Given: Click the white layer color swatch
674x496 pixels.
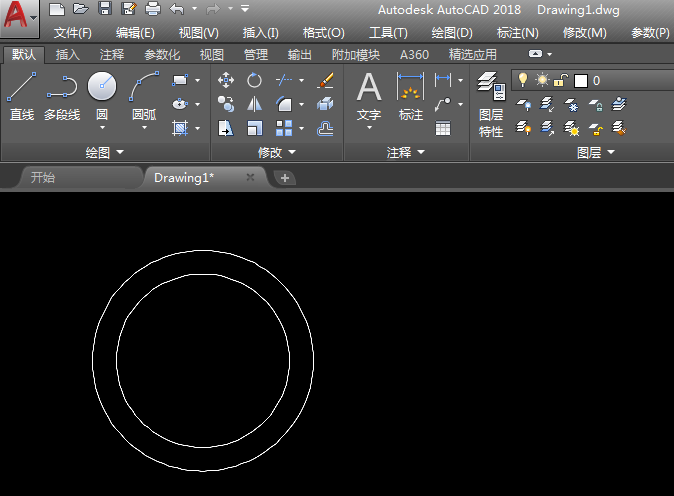Looking at the screenshot, I should 581,80.
